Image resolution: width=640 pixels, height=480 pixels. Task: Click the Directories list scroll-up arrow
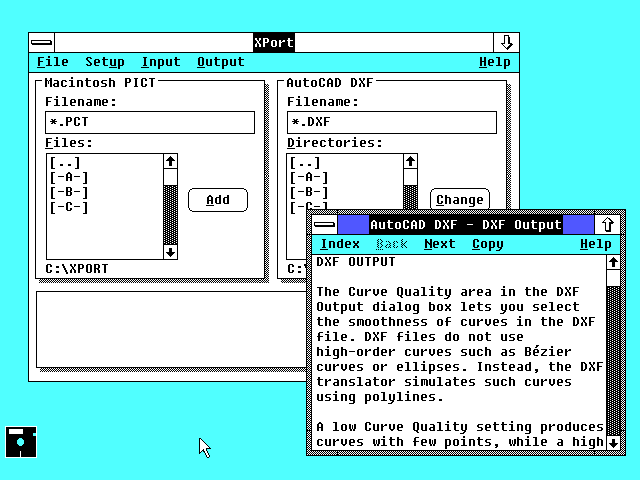[x=411, y=162]
